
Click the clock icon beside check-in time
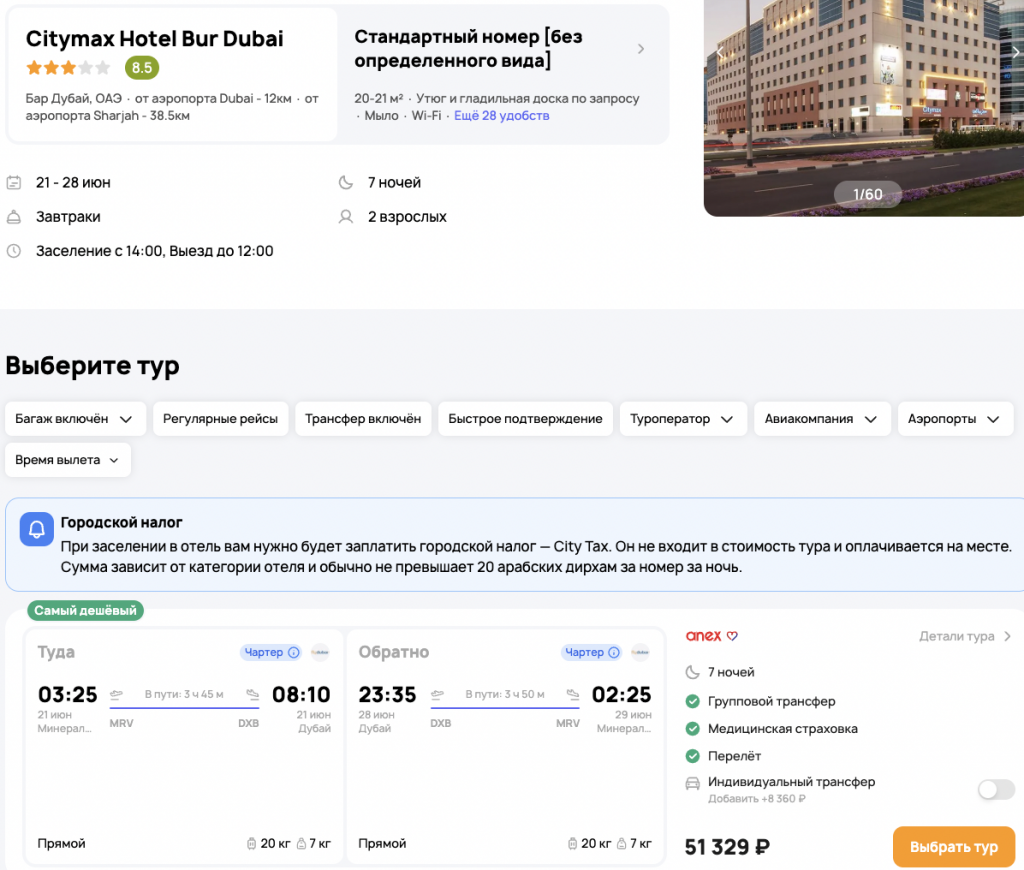coord(14,251)
